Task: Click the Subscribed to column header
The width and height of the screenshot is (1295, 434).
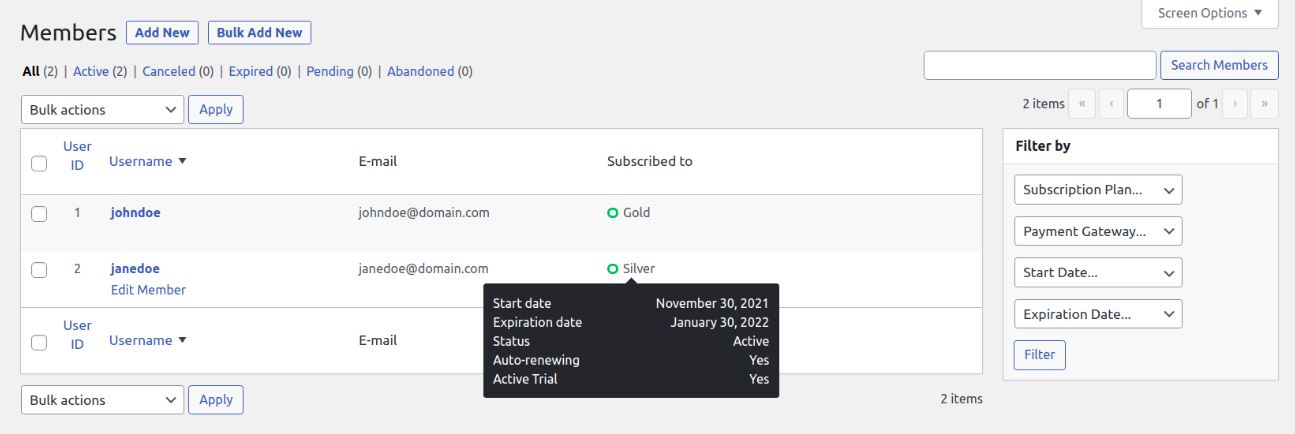Action: pos(650,161)
